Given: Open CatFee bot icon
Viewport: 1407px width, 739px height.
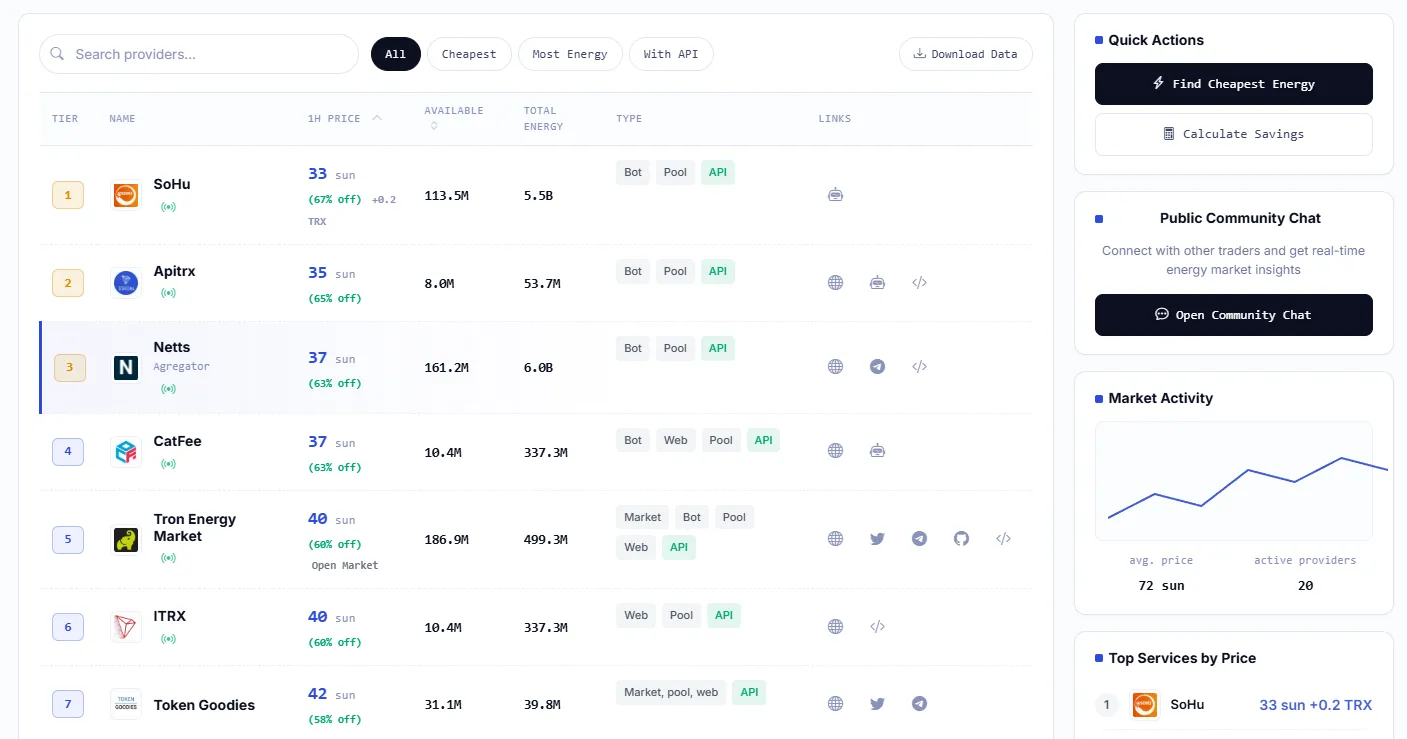Looking at the screenshot, I should pos(877,451).
